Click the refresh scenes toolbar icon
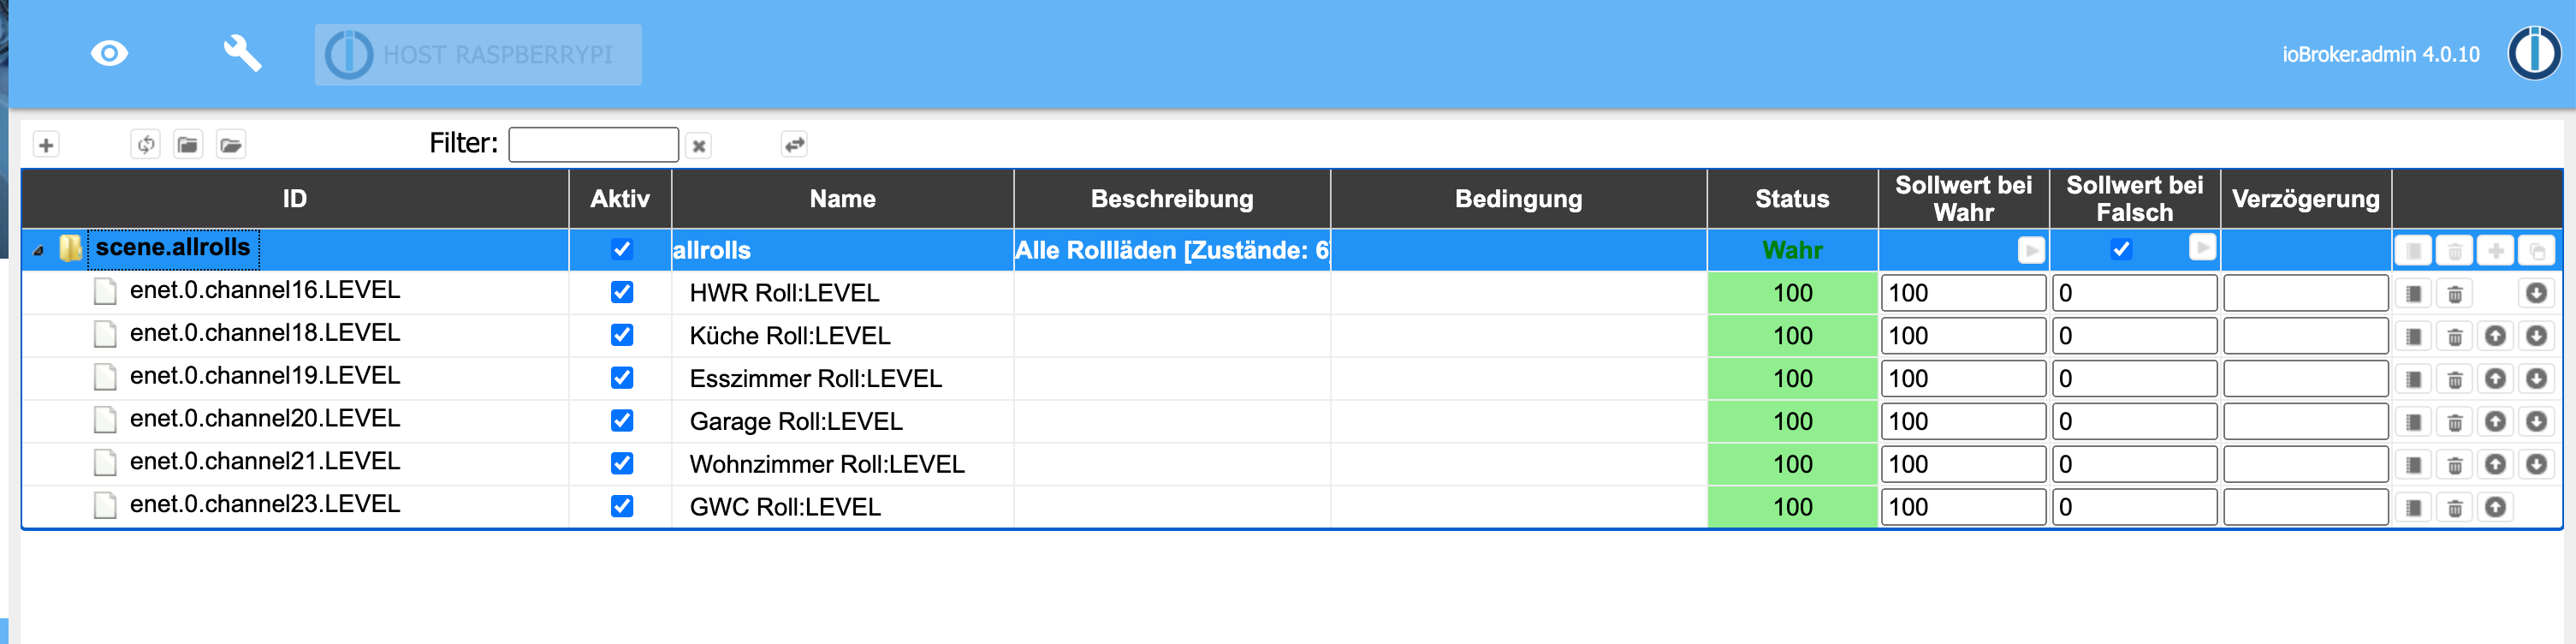2576x644 pixels. click(146, 145)
